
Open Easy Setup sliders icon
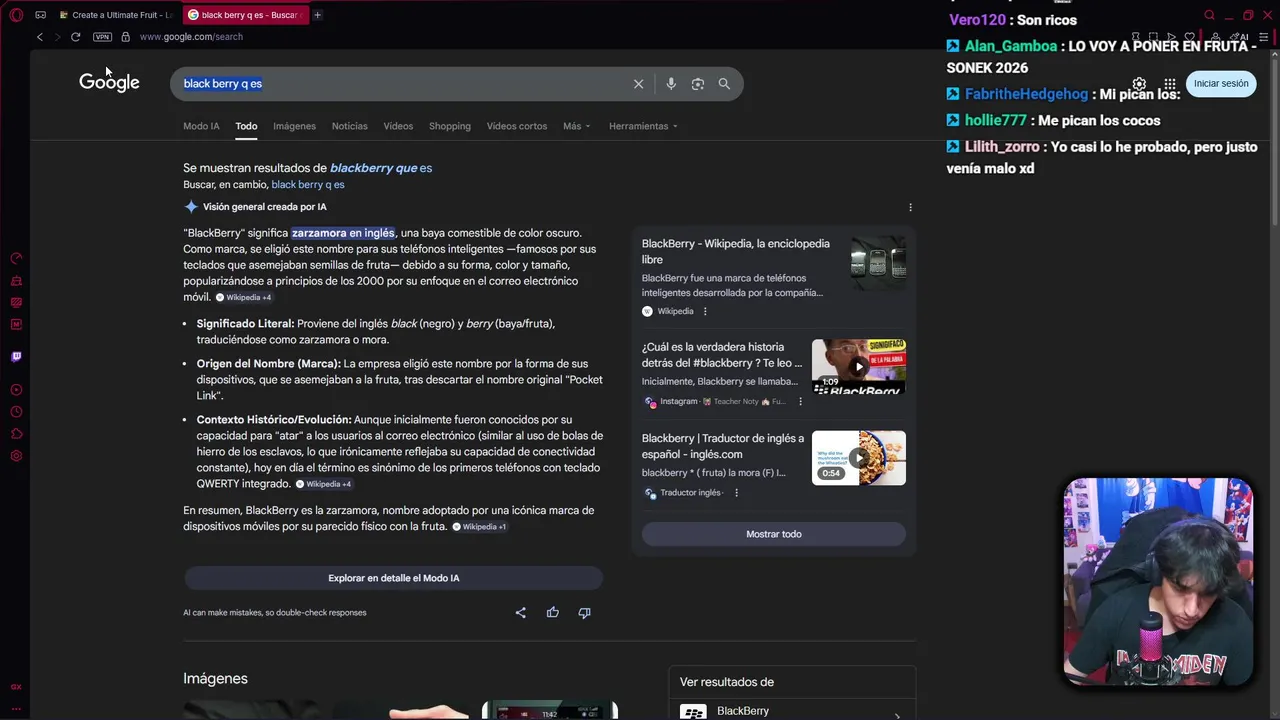[1262, 37]
